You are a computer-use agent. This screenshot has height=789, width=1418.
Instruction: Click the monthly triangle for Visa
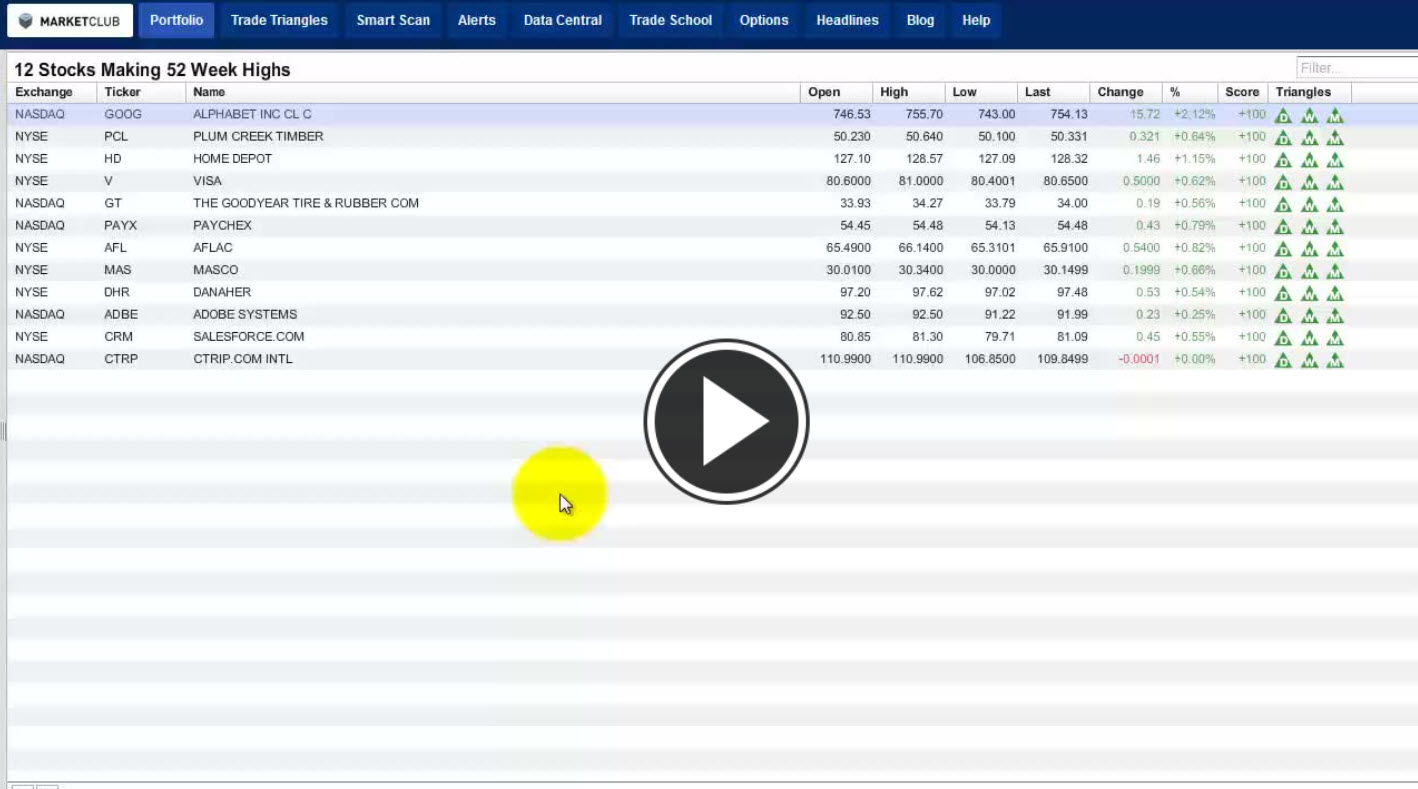click(x=1335, y=182)
